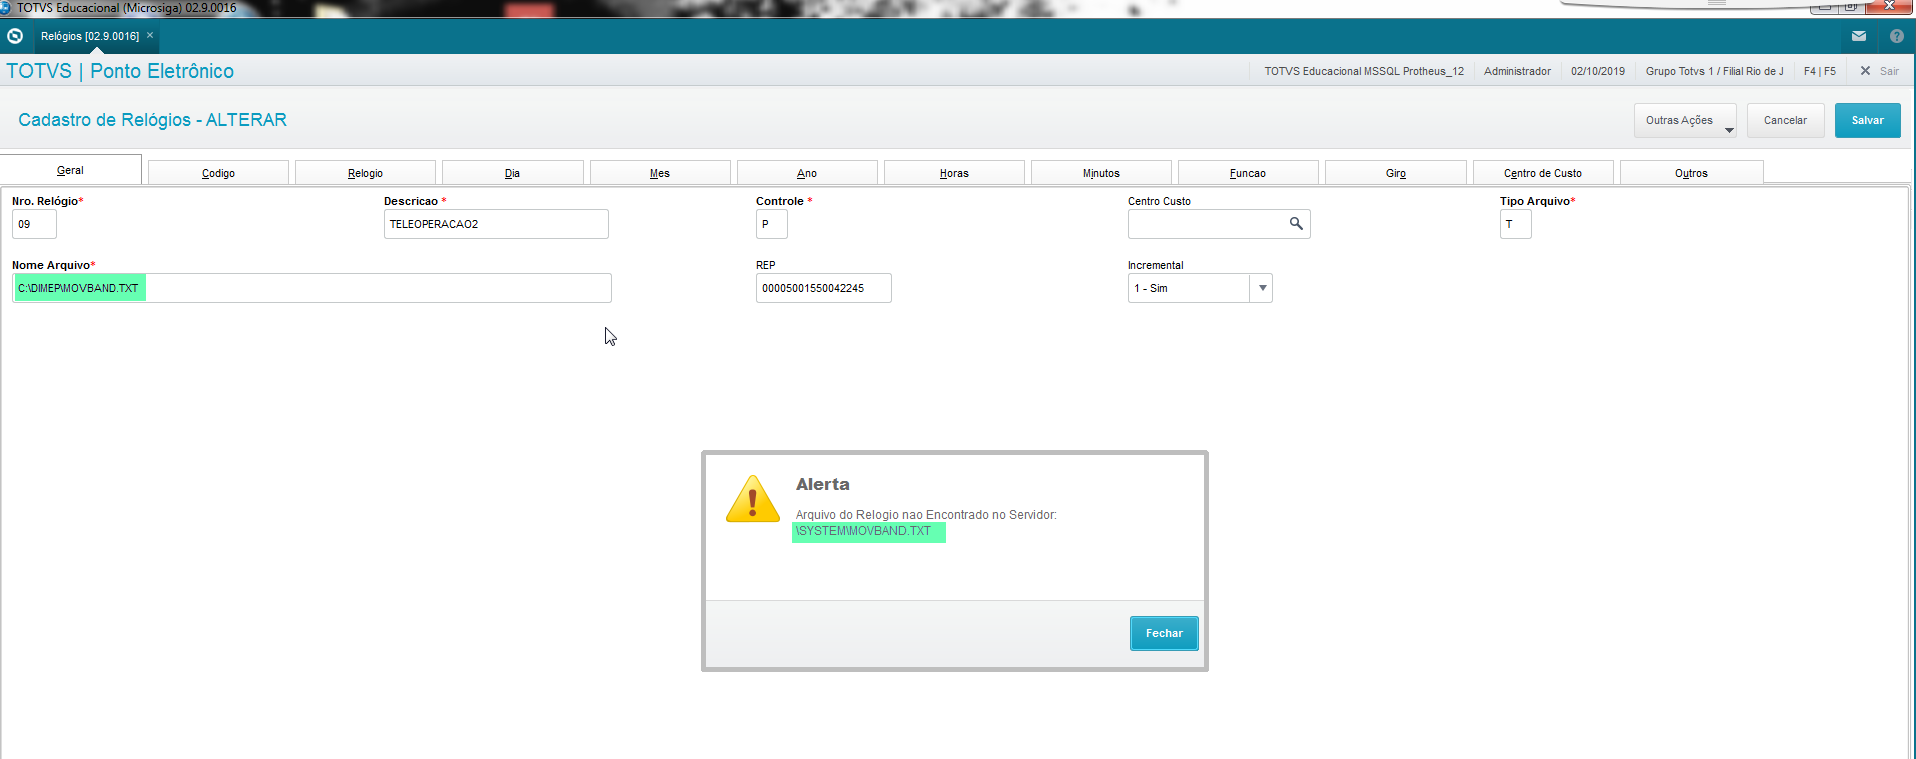Open the Funcao tab
The width and height of the screenshot is (1916, 759).
tap(1248, 173)
